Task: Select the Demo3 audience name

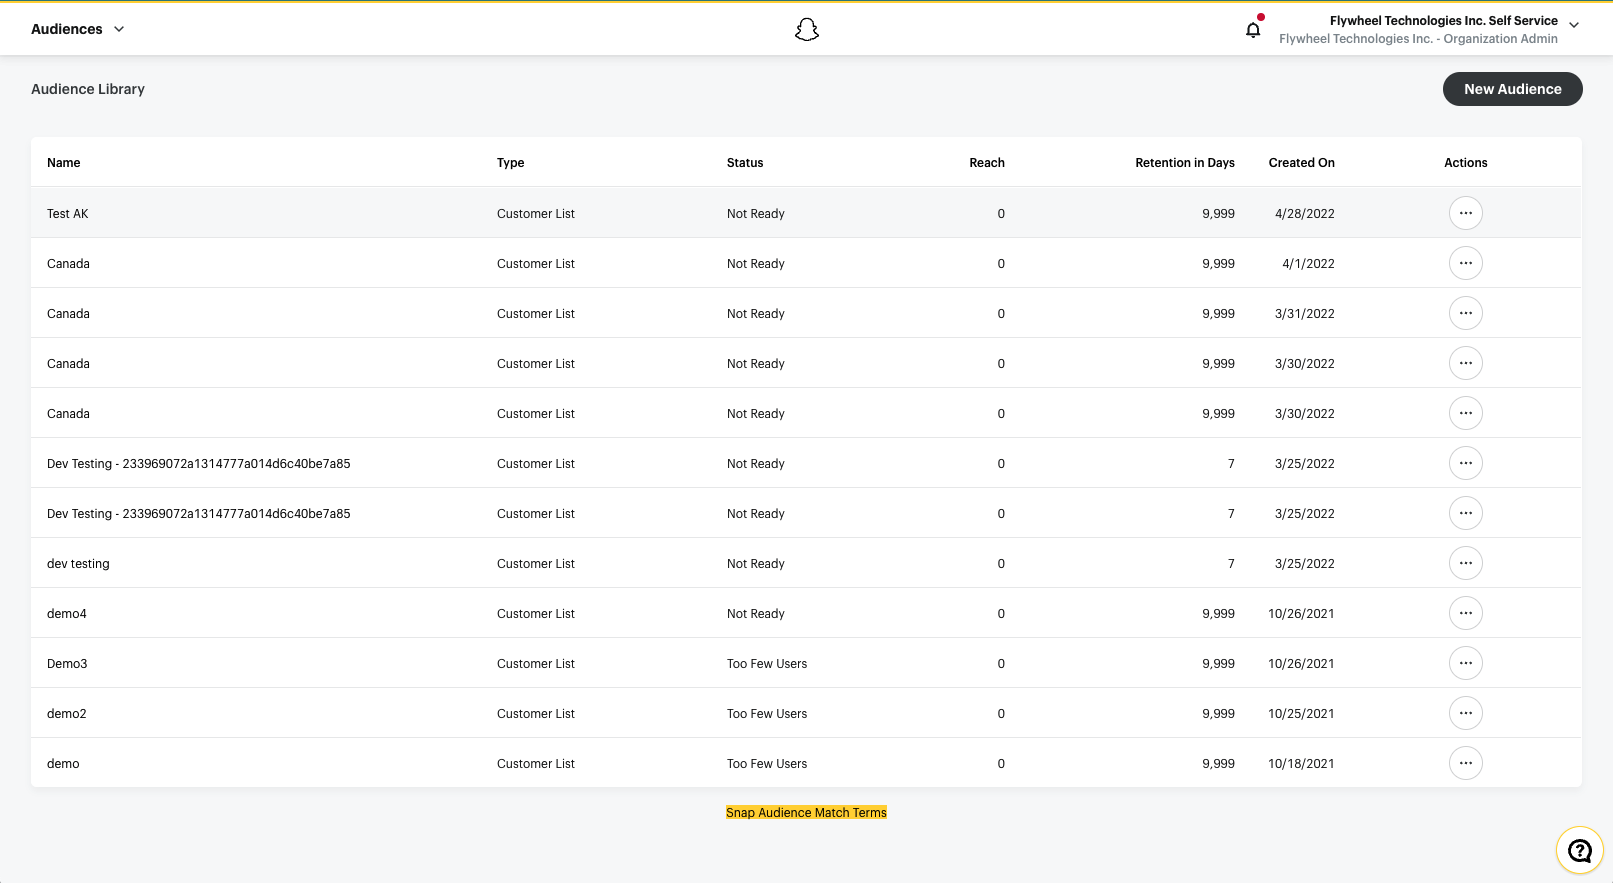Action: [67, 664]
